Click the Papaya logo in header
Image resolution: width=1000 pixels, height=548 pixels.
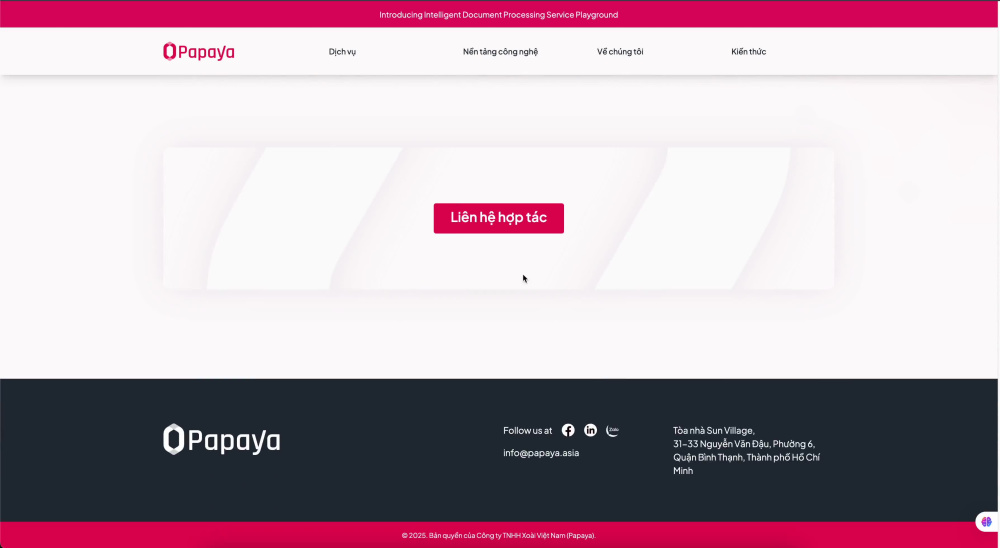pyautogui.click(x=198, y=52)
